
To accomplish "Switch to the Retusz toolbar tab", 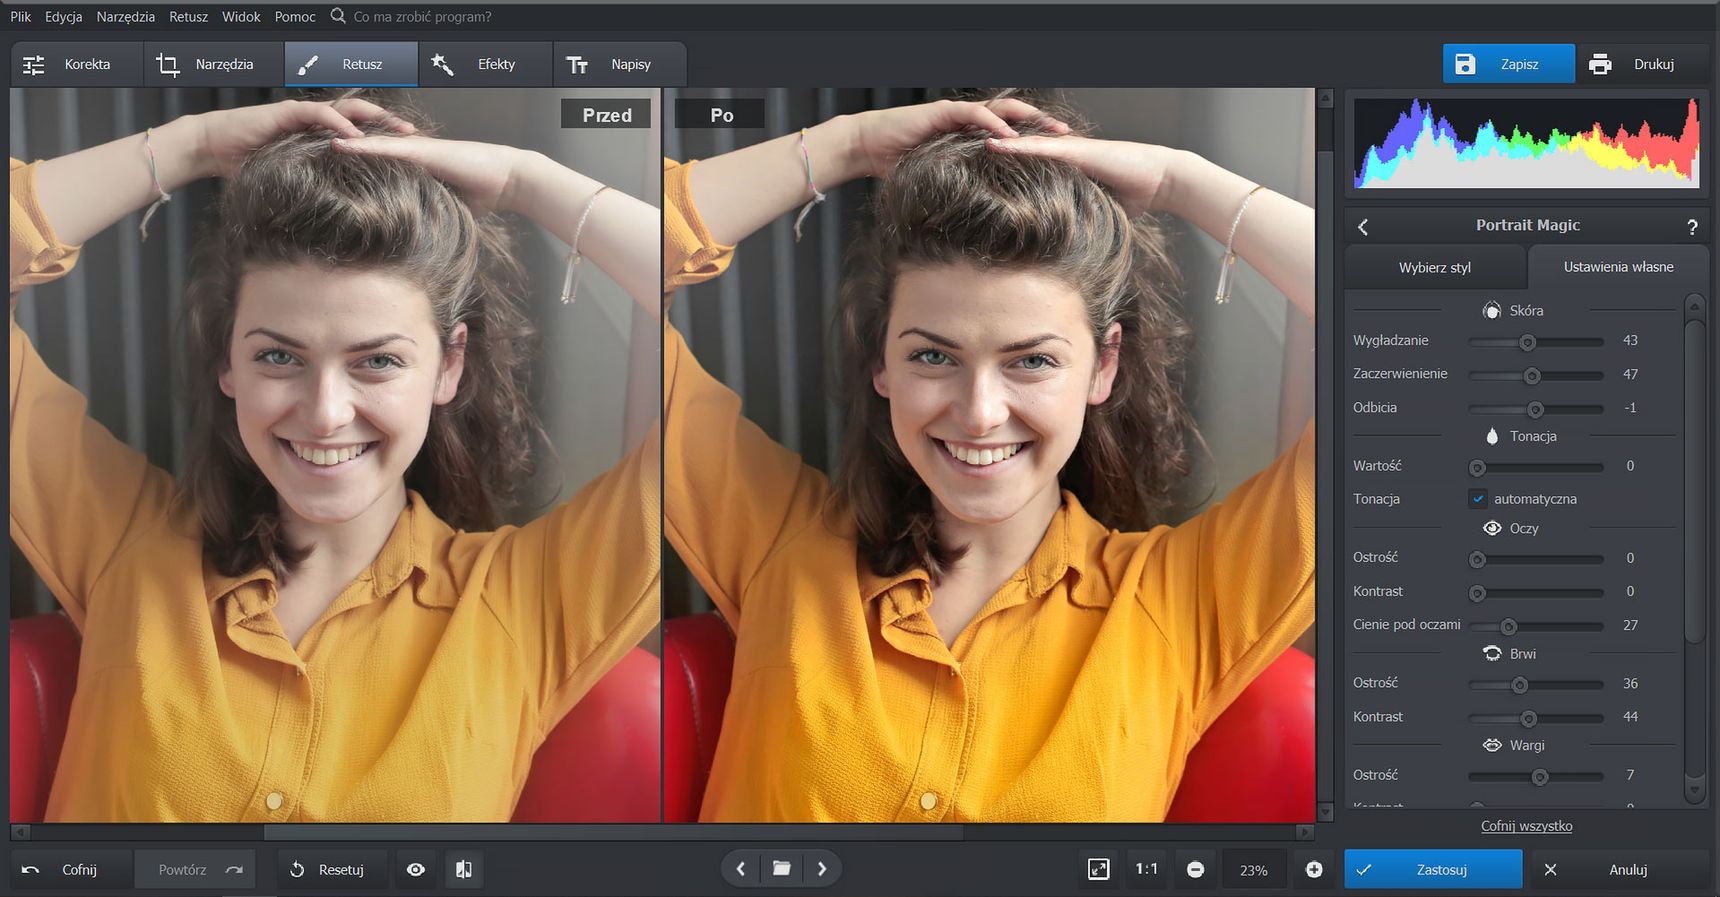I will 351,64.
